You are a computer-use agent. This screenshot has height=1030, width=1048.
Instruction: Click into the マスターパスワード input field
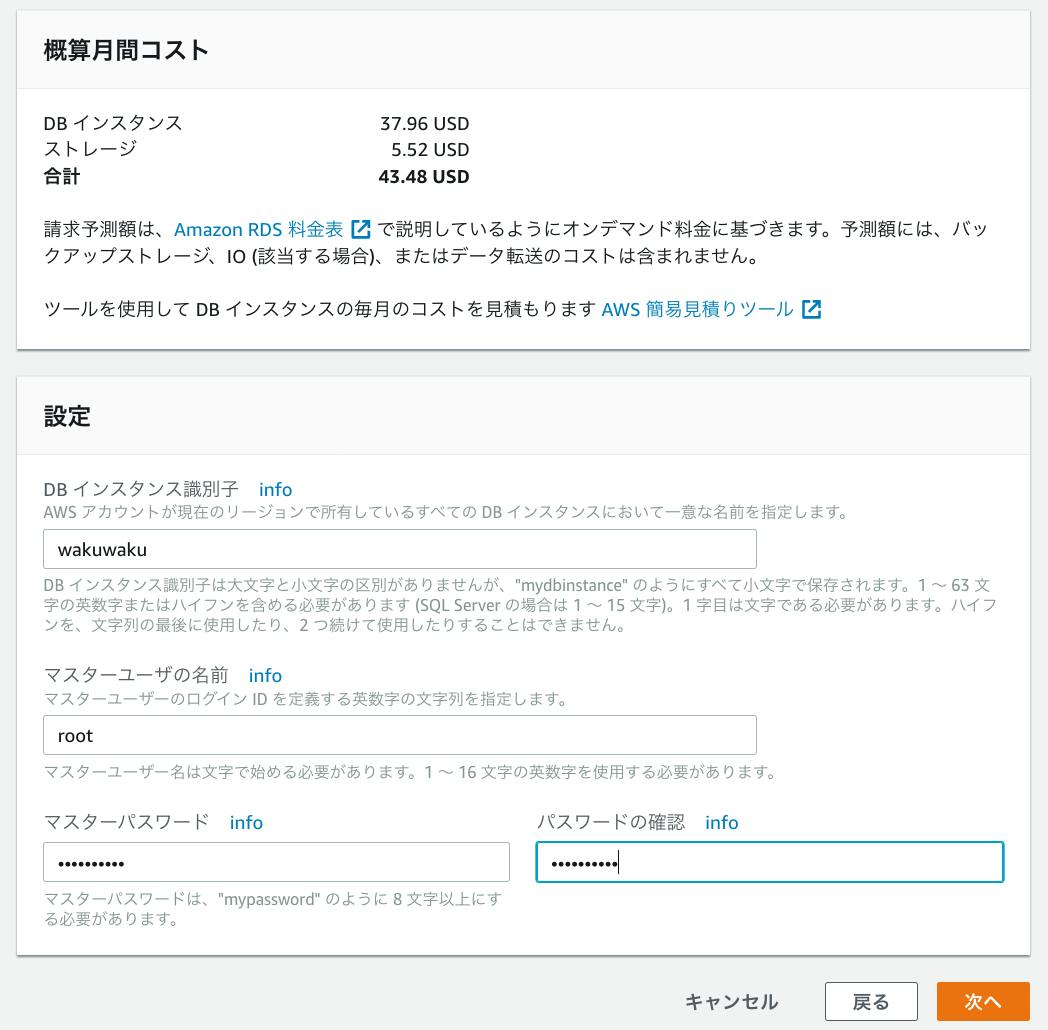(x=276, y=862)
